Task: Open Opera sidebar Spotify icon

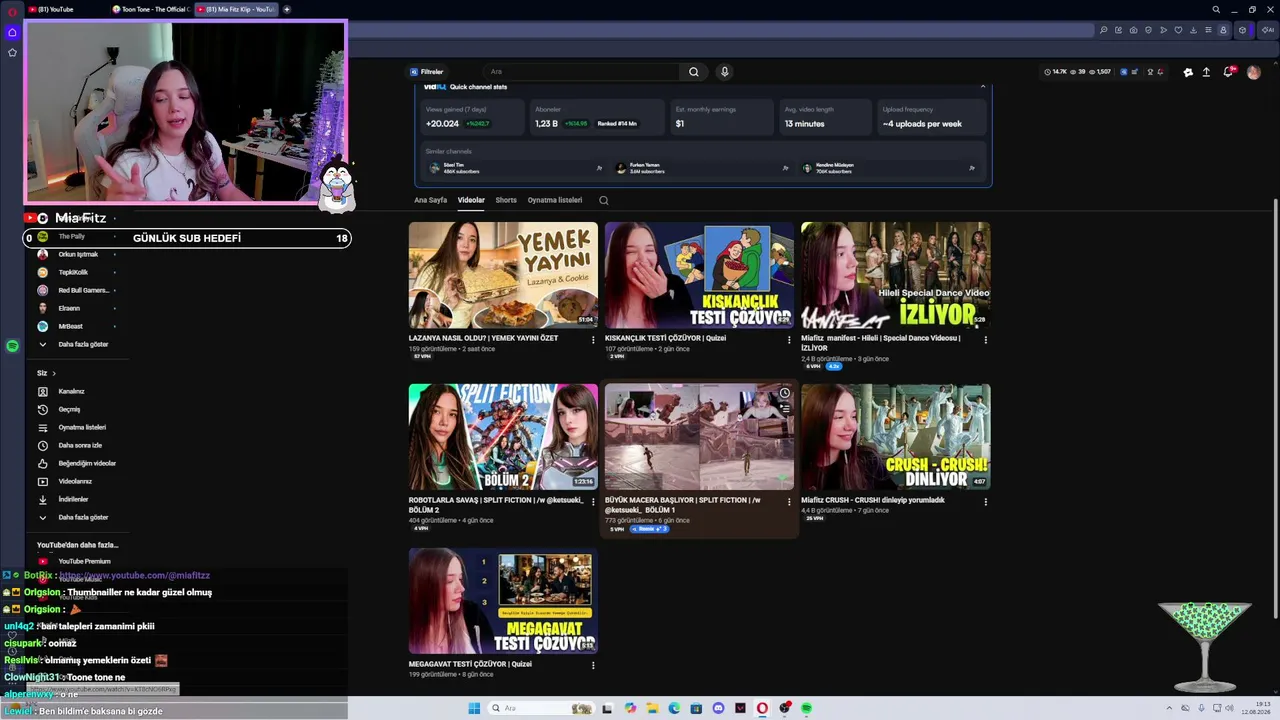Action: (12, 346)
